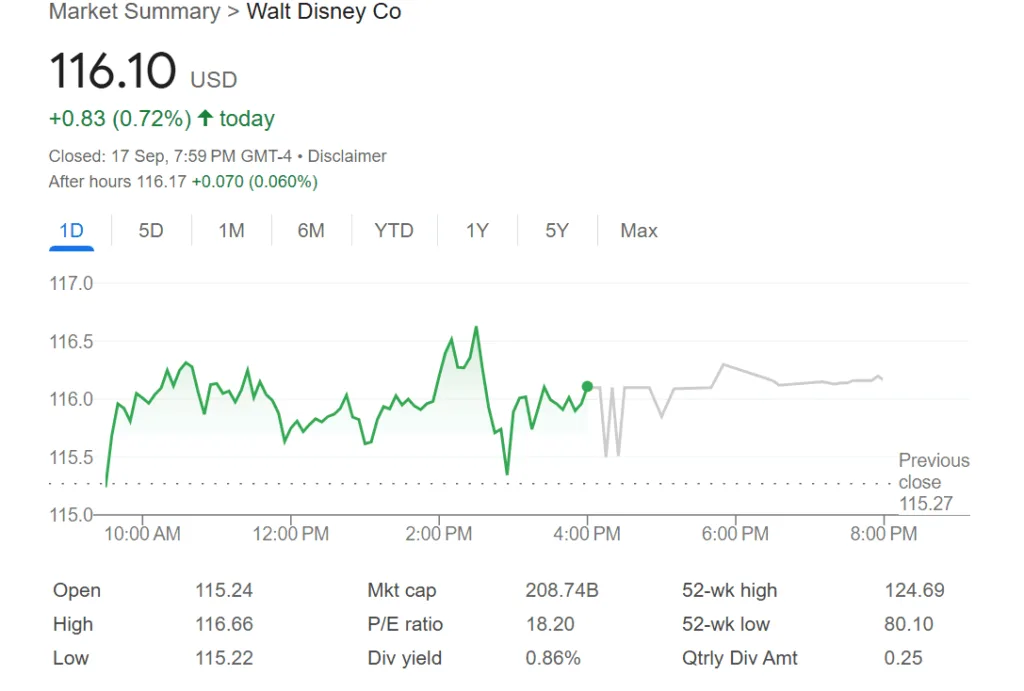The image size is (1024, 691).
Task: Click the current price marker dot
Action: point(588,386)
